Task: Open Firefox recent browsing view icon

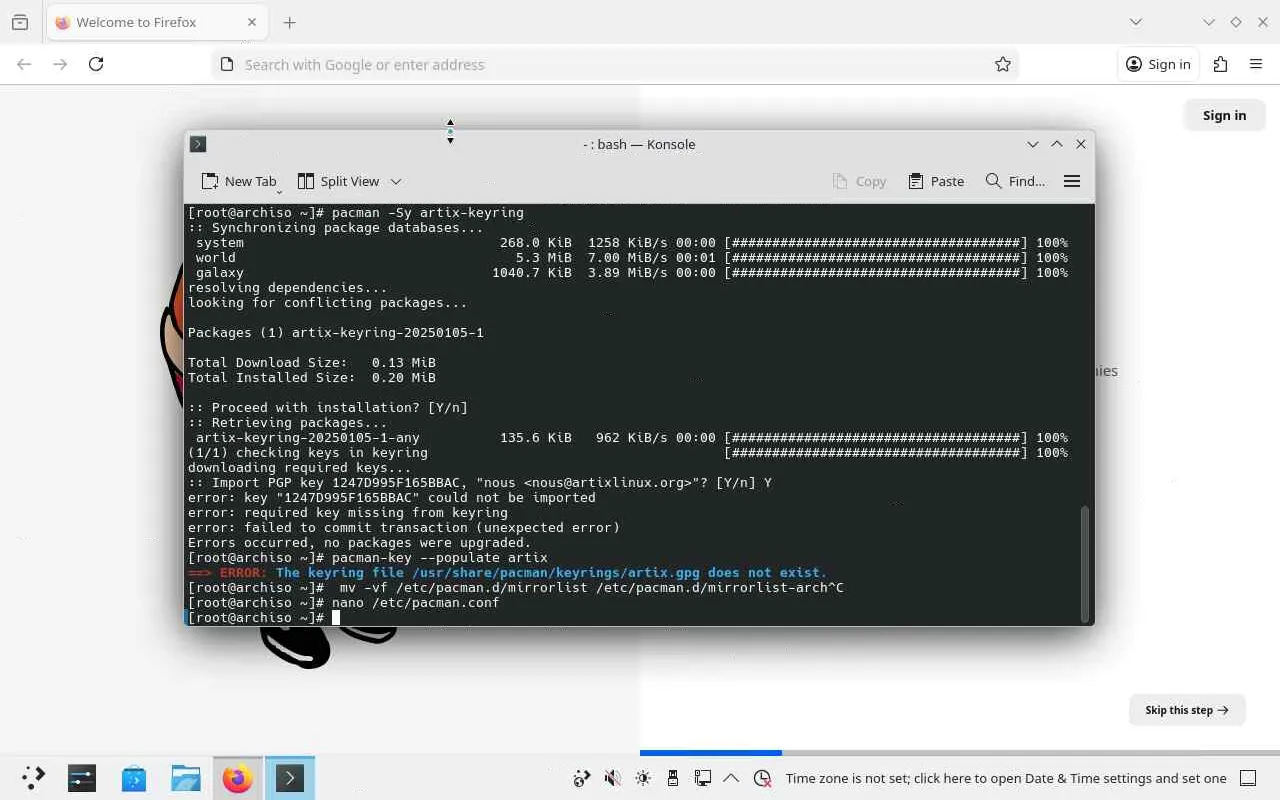Action: point(20,22)
